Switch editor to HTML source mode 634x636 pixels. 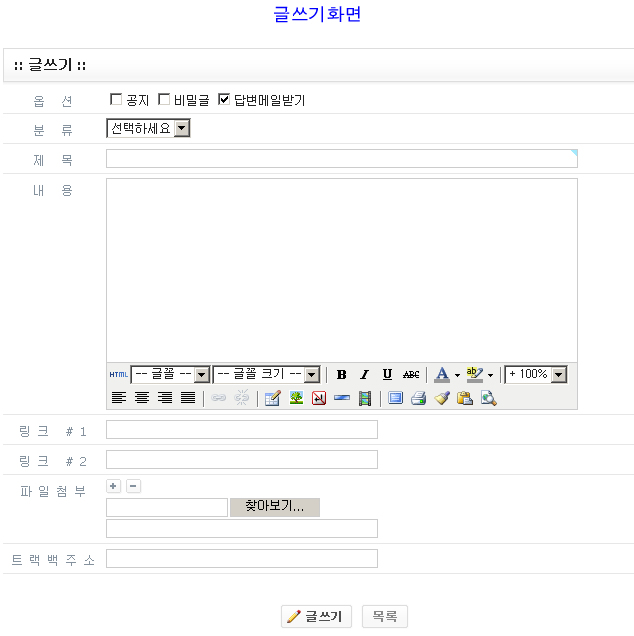tap(118, 374)
